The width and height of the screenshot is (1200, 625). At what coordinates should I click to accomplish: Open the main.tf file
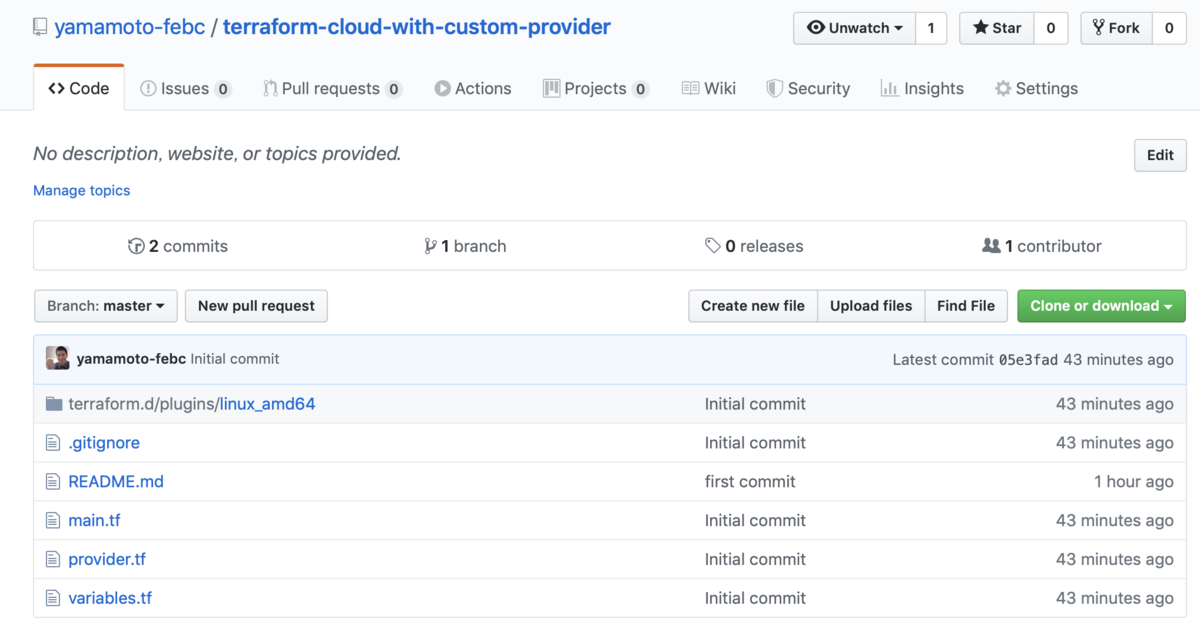pyautogui.click(x=94, y=520)
